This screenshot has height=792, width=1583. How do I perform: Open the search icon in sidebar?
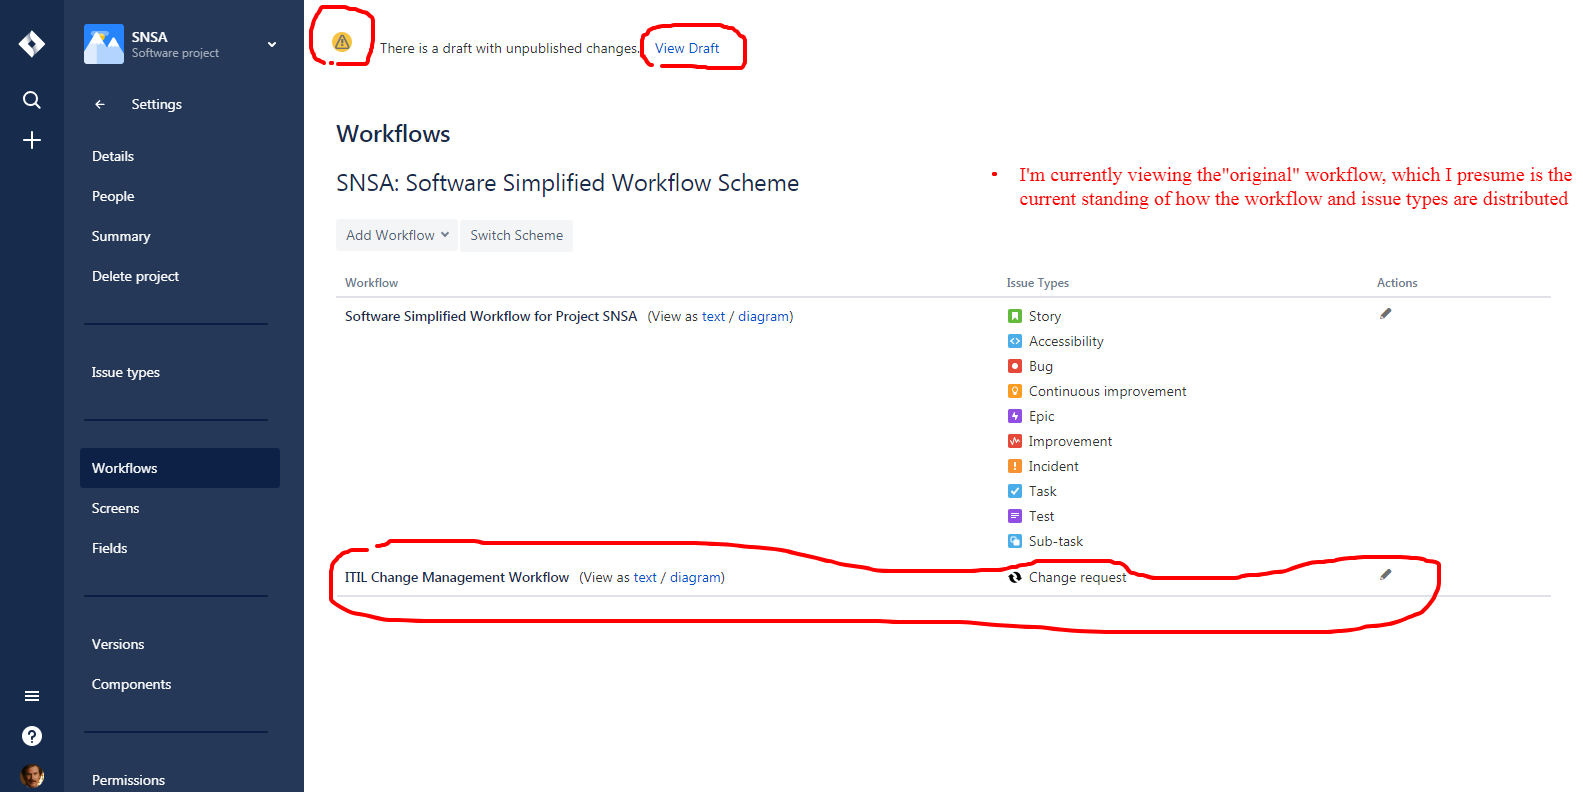(32, 100)
